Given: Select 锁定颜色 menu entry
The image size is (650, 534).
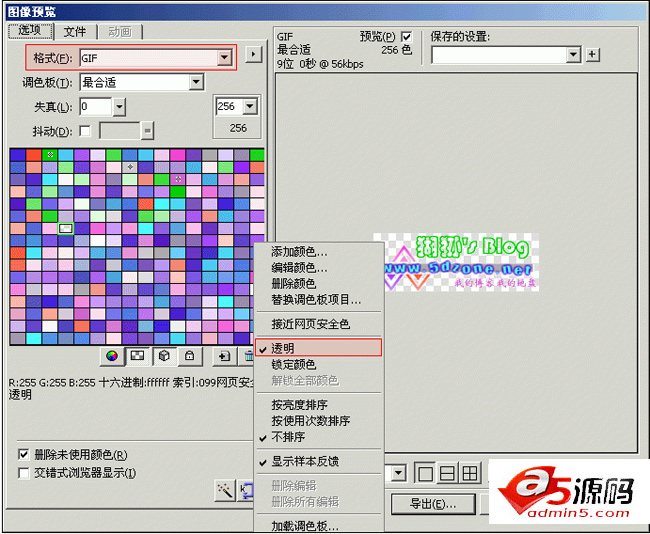Looking at the screenshot, I should point(318,364).
